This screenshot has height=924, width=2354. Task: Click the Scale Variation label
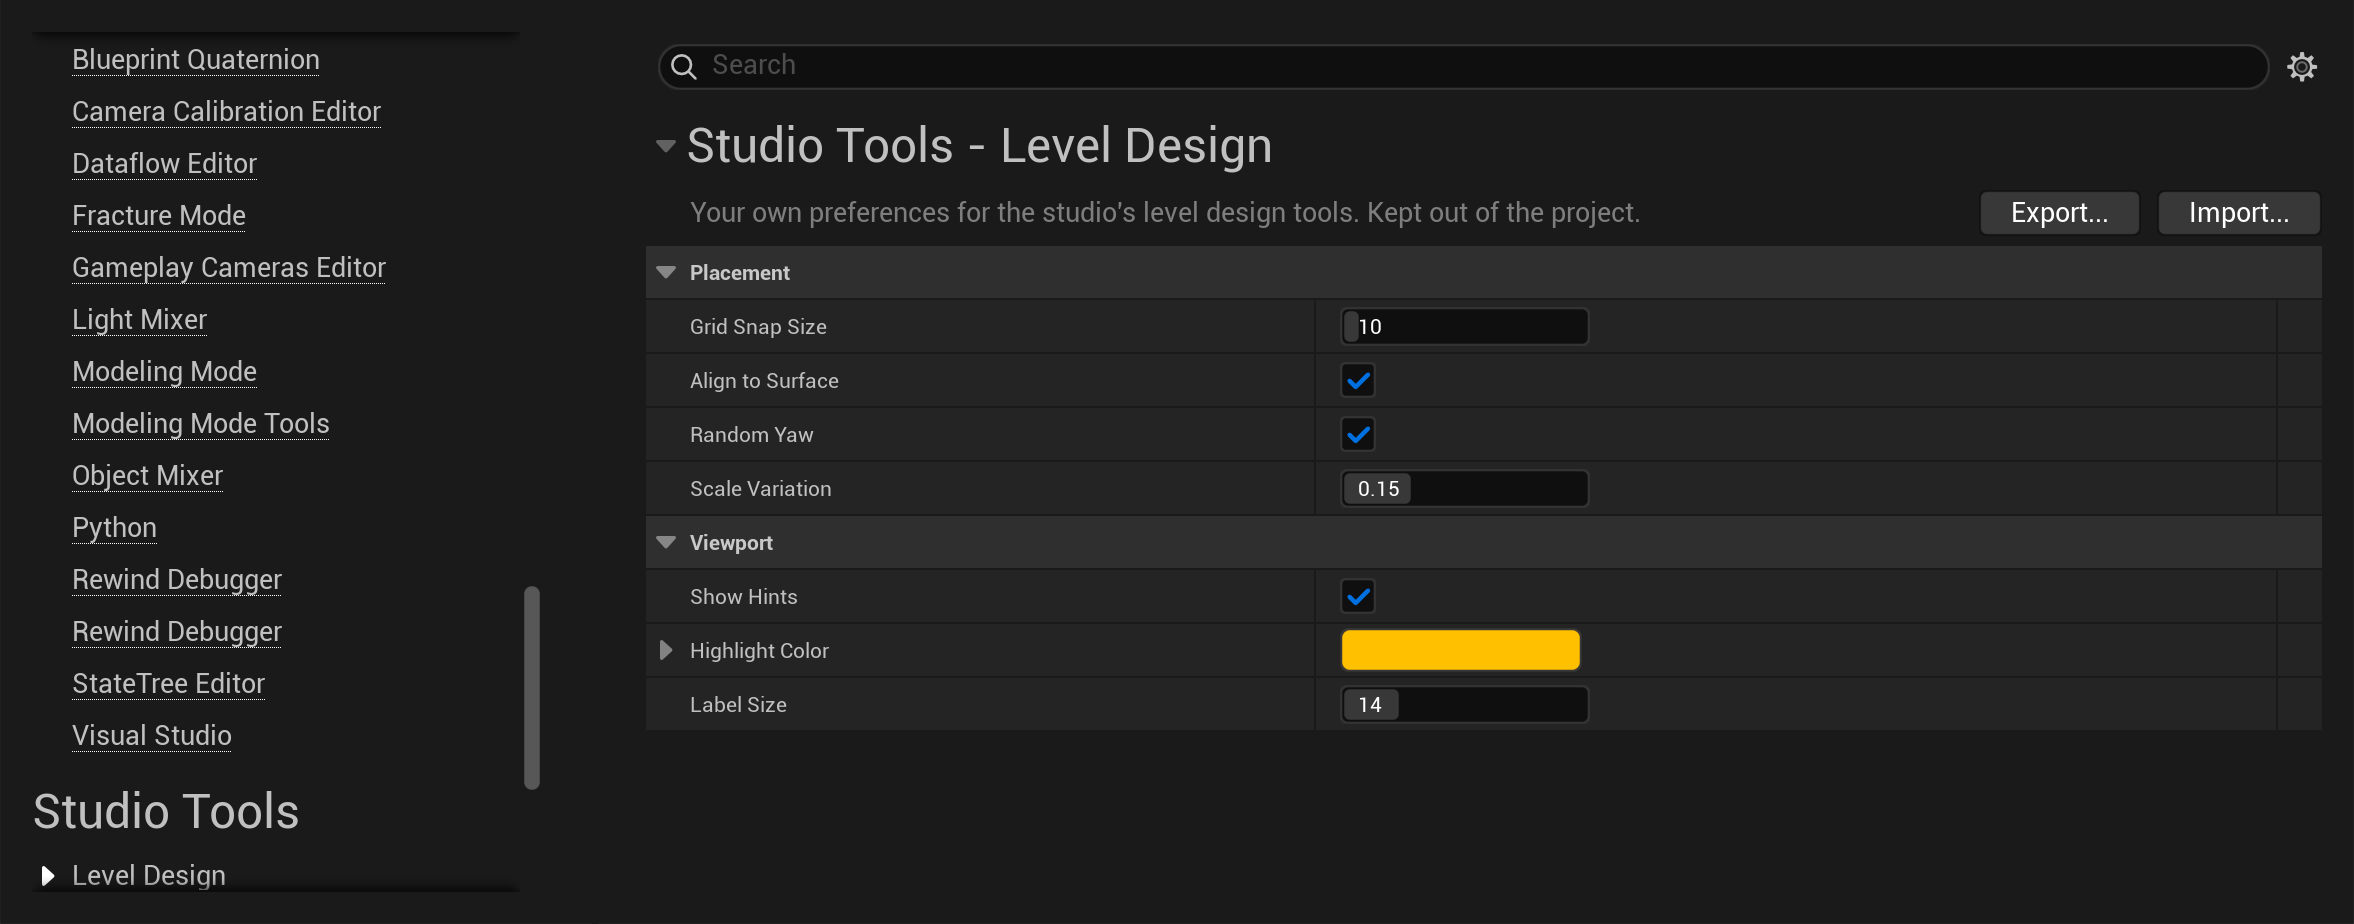(x=760, y=489)
